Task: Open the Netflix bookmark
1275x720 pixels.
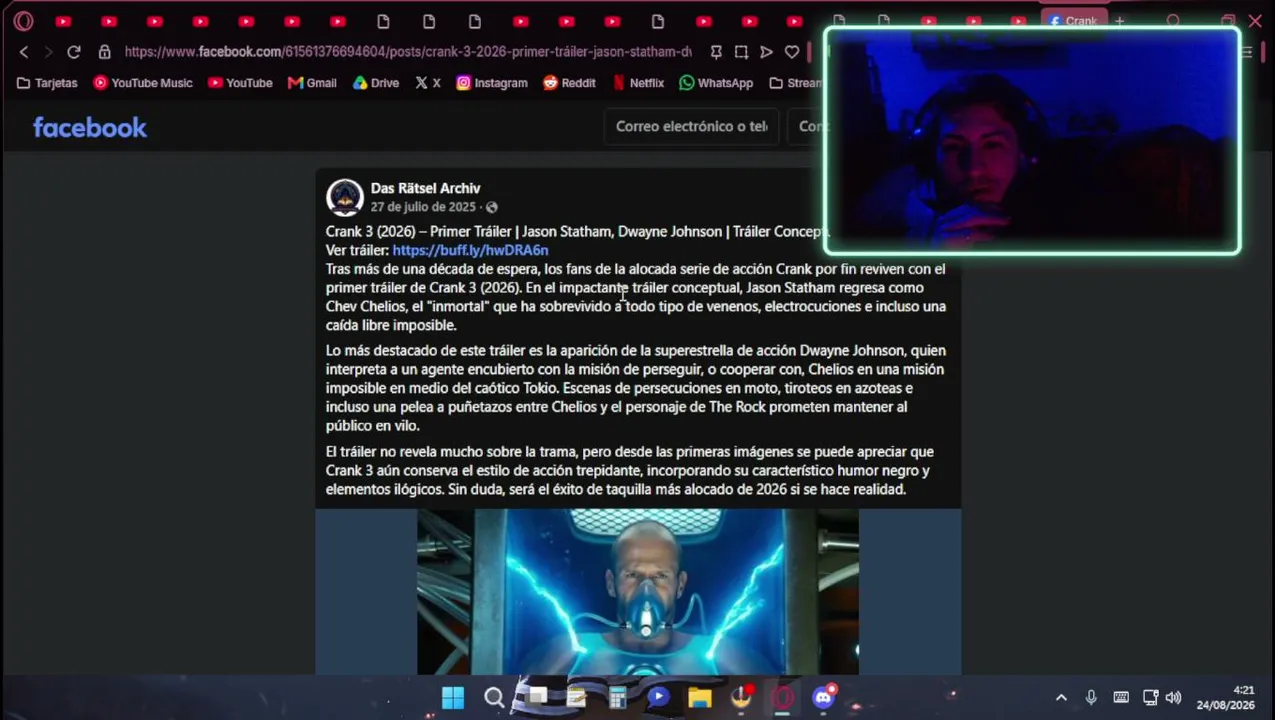Action: 638,83
